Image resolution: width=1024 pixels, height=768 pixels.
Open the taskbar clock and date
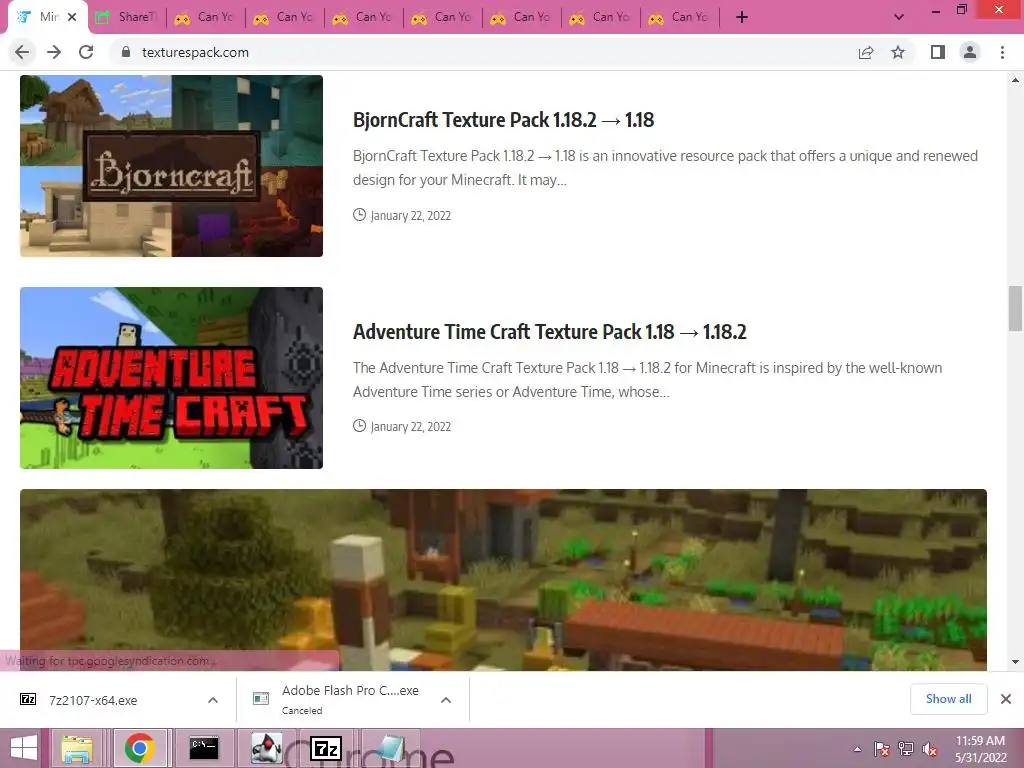[x=980, y=749]
